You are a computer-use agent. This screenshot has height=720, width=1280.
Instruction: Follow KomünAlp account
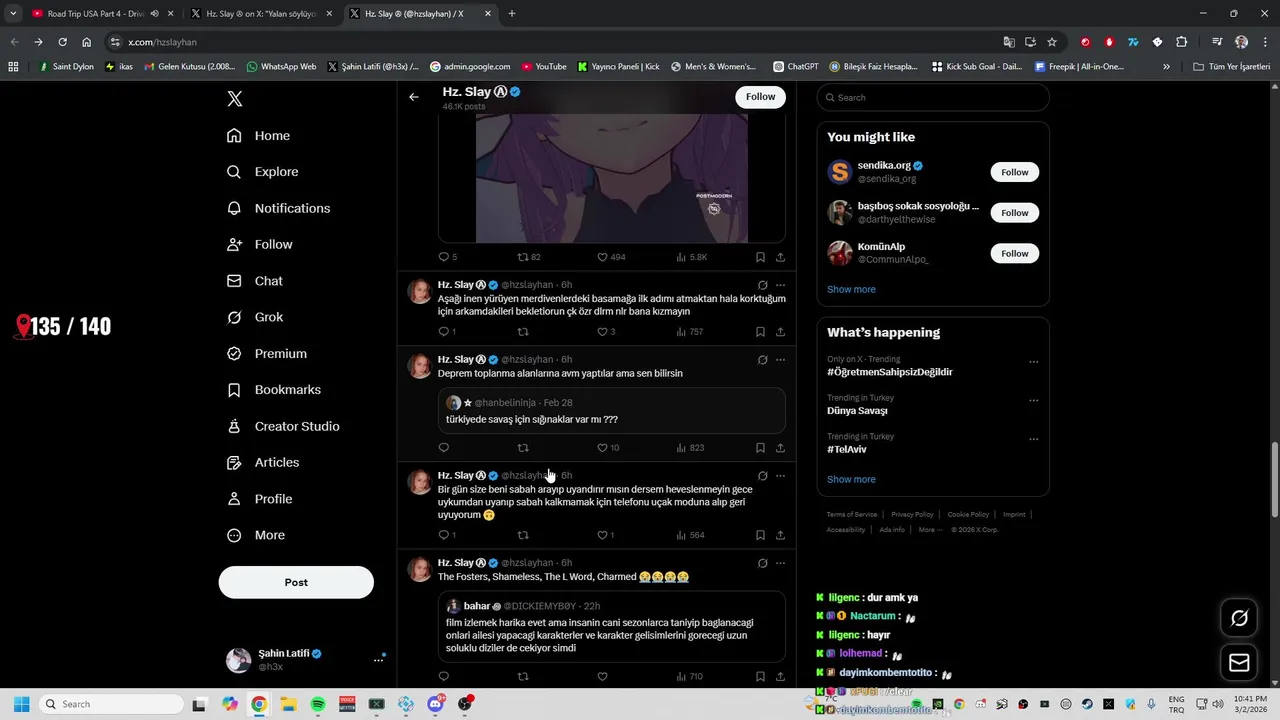click(x=1015, y=254)
